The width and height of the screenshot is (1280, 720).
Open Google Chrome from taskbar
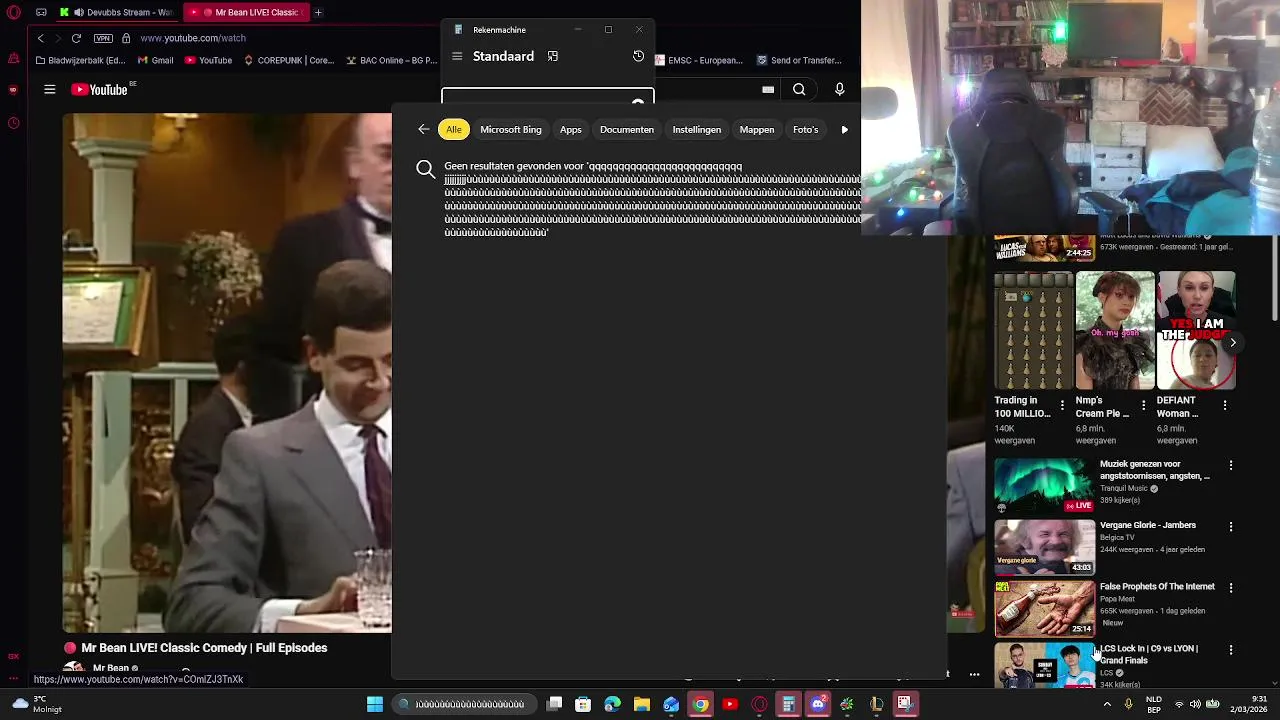(x=700, y=704)
